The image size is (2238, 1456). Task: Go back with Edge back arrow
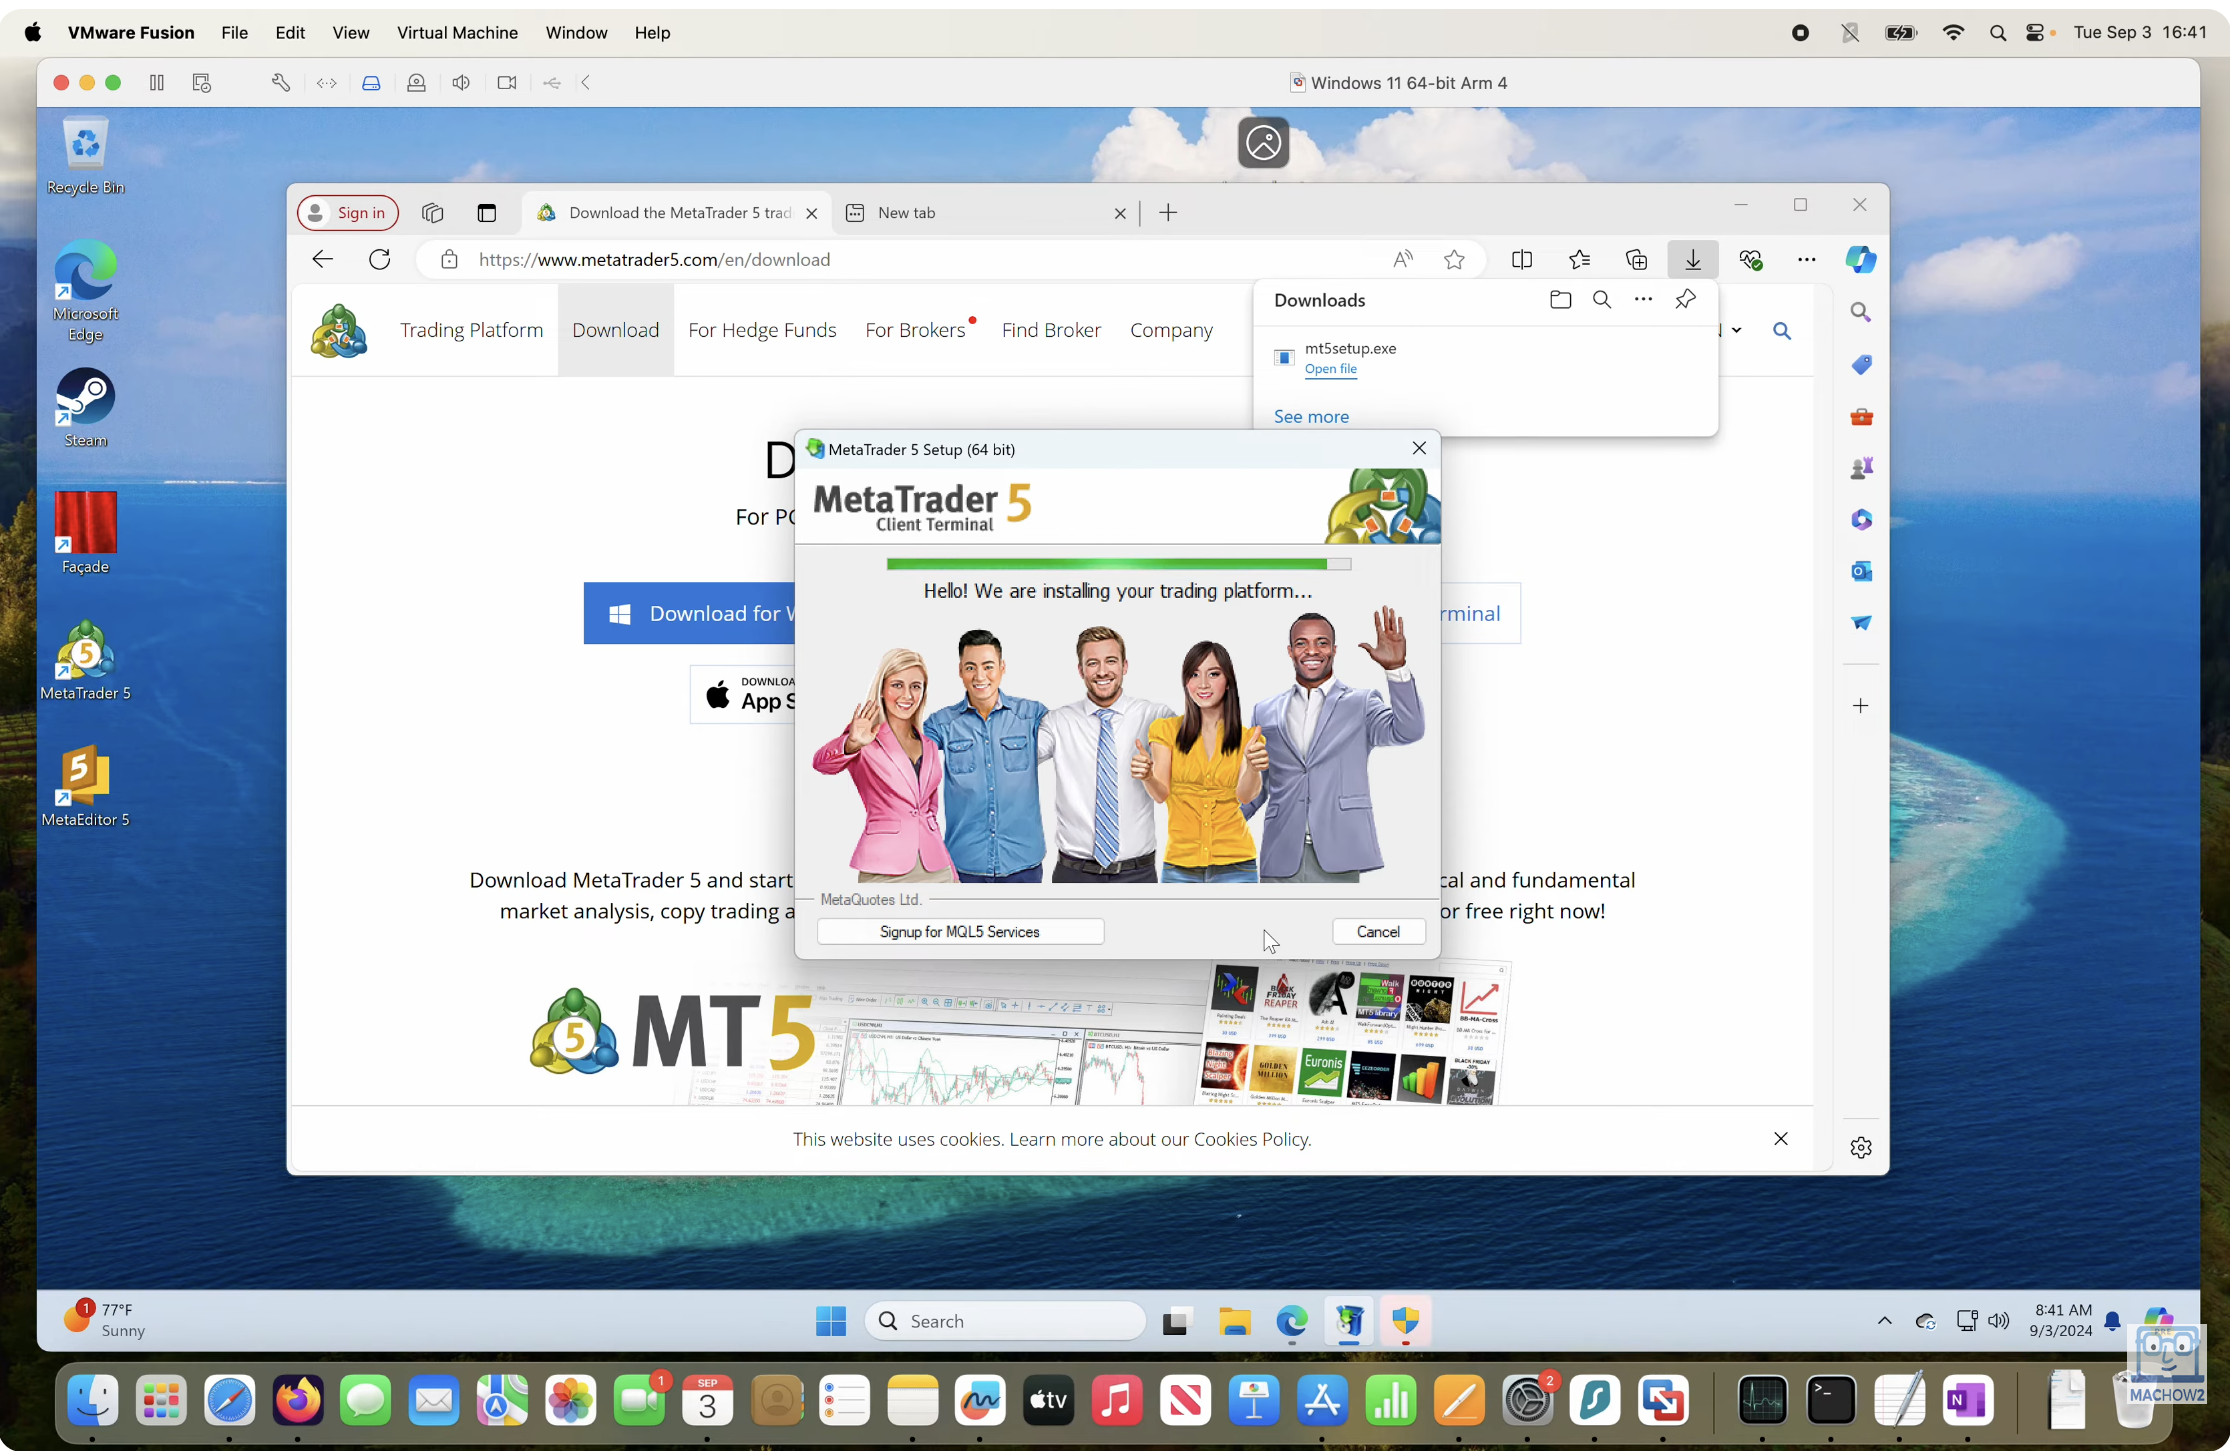point(323,260)
